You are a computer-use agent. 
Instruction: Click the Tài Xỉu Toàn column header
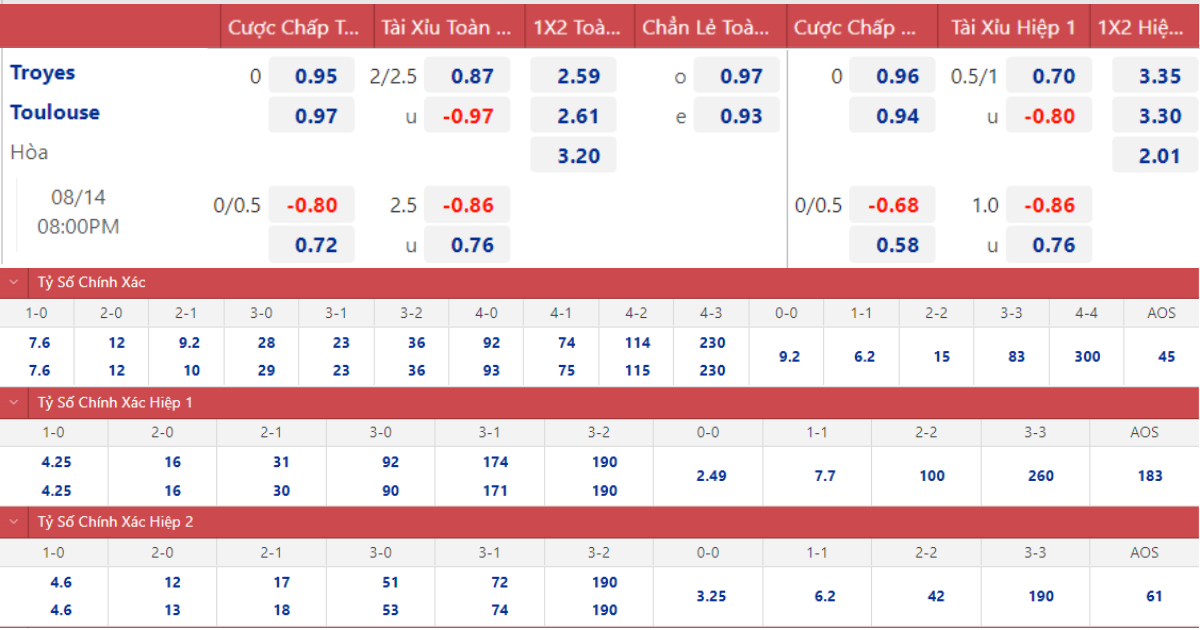pyautogui.click(x=449, y=27)
